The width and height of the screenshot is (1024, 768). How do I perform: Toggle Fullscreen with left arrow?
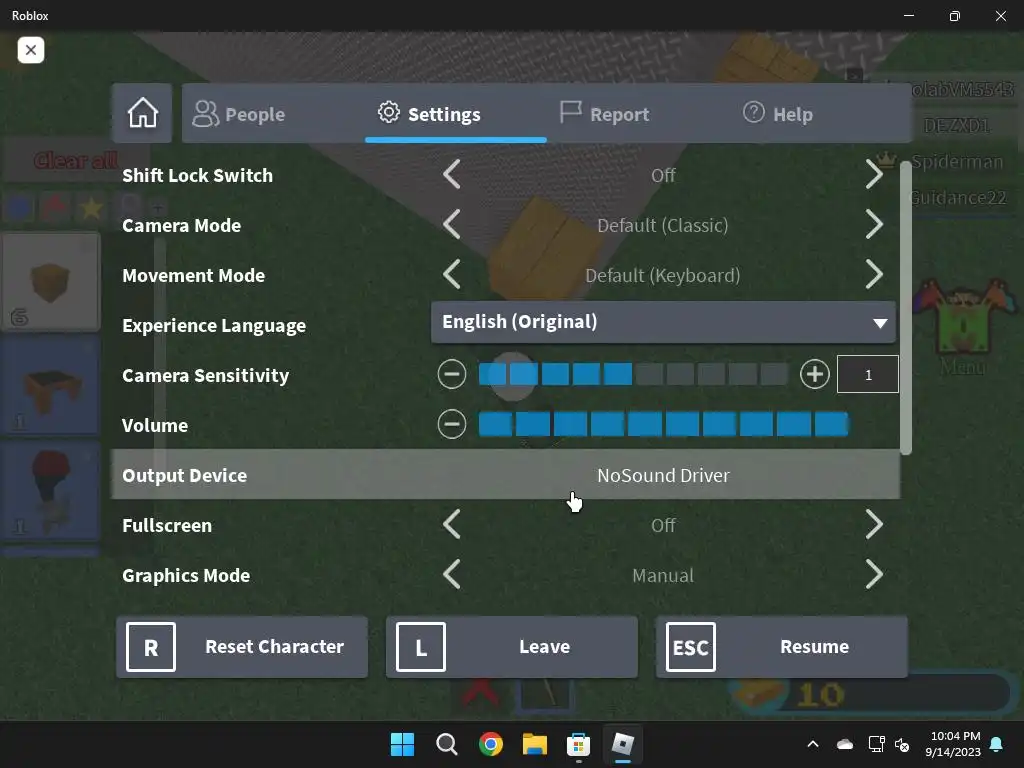click(x=452, y=524)
